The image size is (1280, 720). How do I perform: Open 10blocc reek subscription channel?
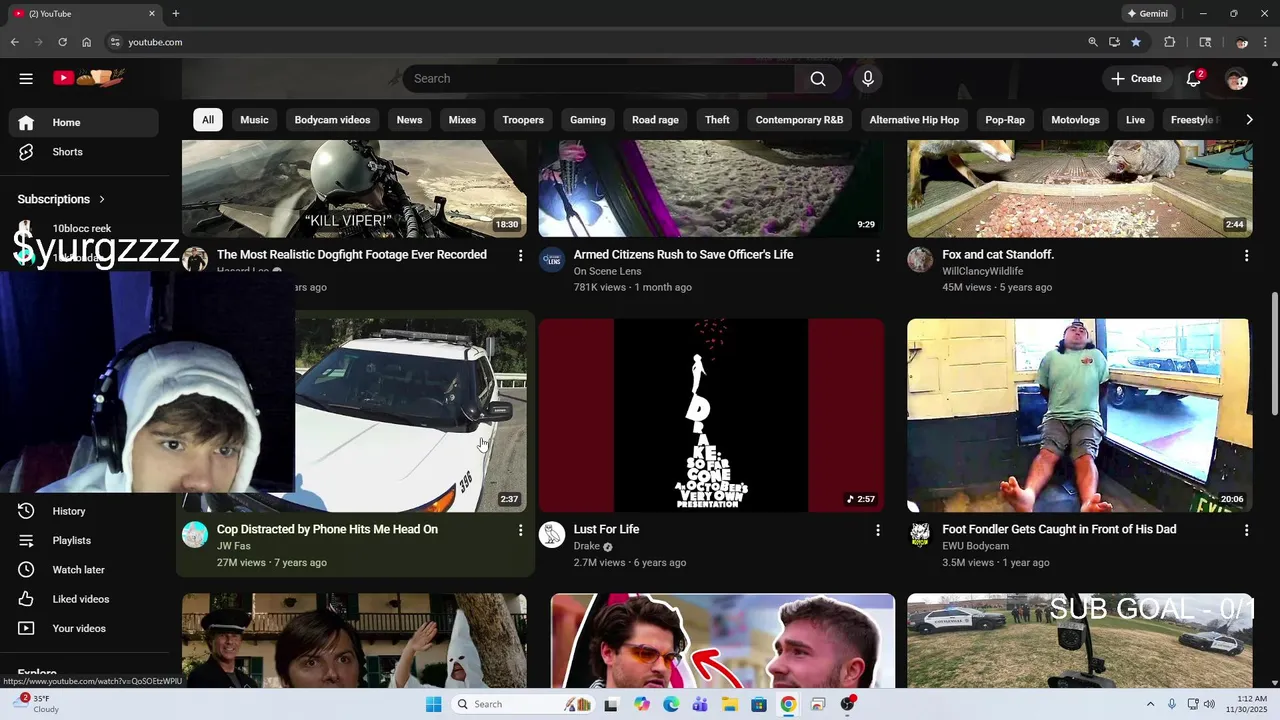coord(84,229)
